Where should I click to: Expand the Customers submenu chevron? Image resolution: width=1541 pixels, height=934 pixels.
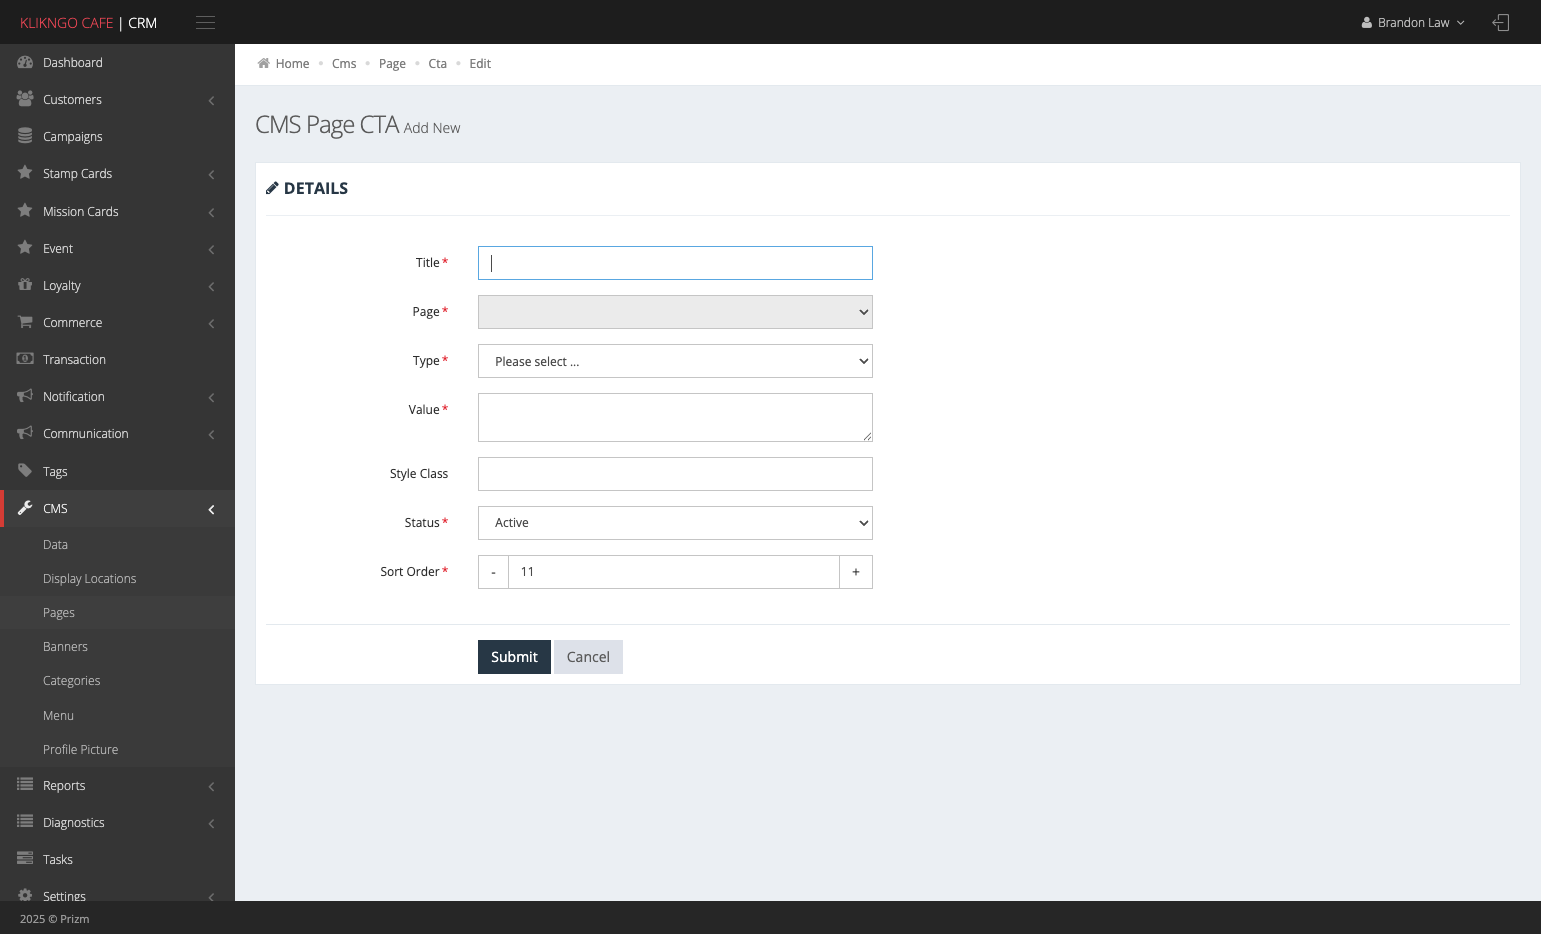pyautogui.click(x=211, y=100)
